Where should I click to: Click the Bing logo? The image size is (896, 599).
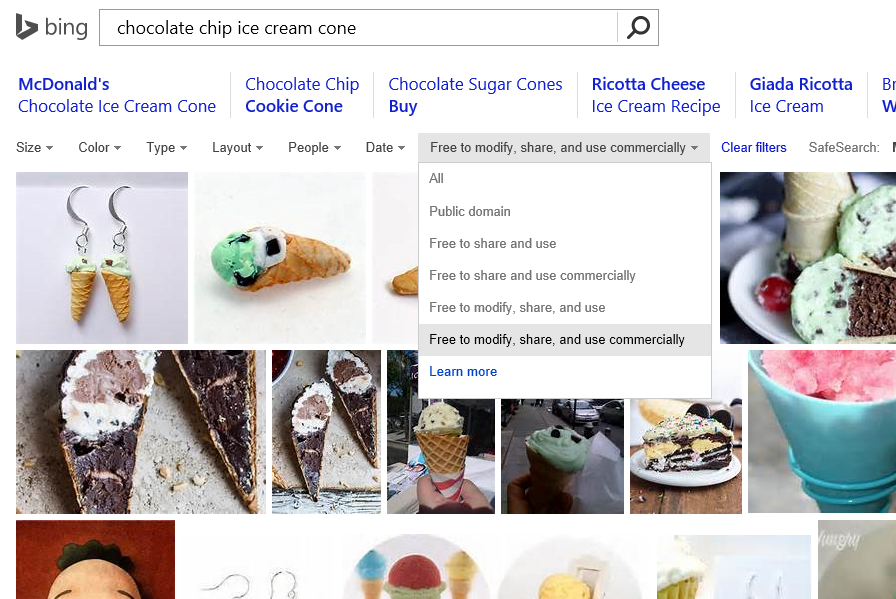pyautogui.click(x=52, y=27)
